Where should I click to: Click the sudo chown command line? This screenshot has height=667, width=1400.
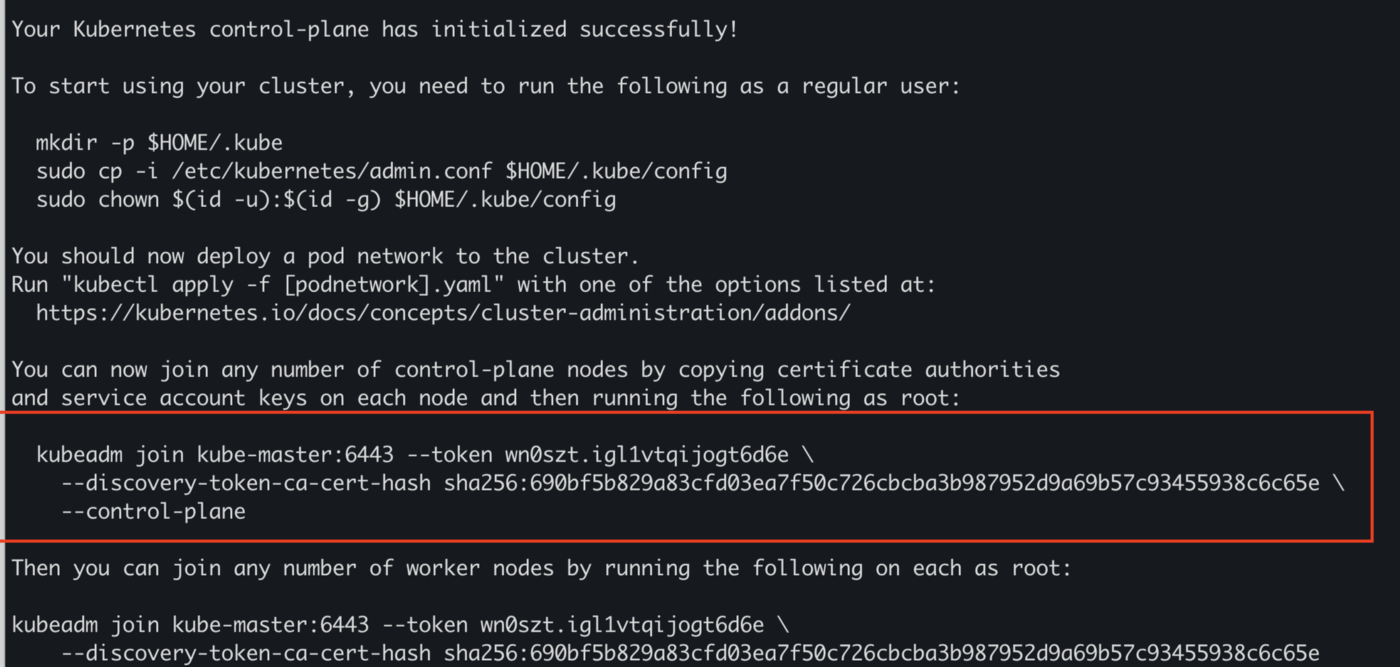(x=326, y=200)
